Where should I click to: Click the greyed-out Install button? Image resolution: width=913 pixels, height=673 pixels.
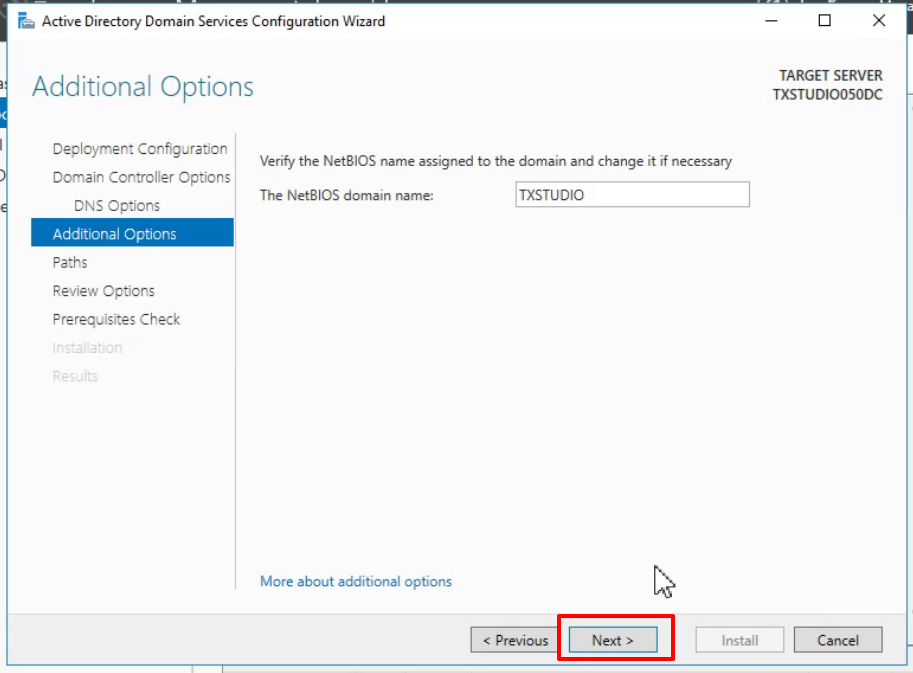(739, 640)
